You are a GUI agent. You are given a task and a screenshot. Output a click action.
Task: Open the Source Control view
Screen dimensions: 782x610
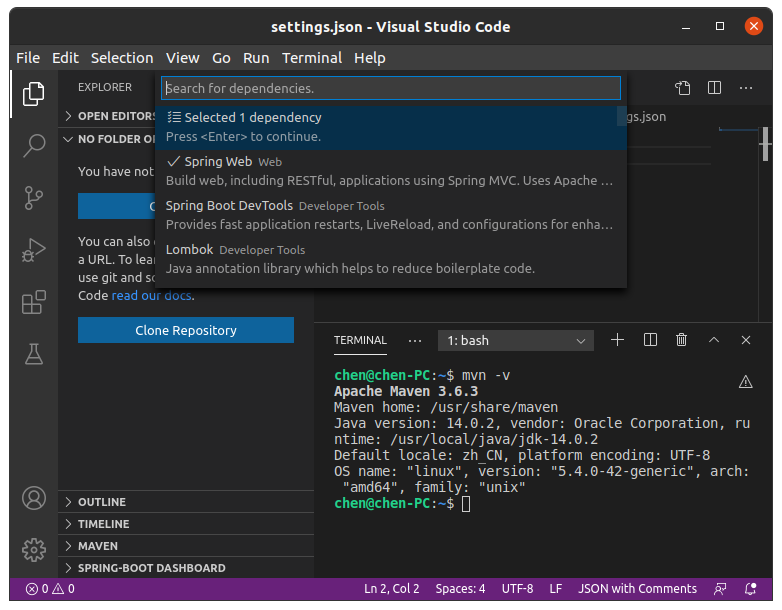pyautogui.click(x=33, y=198)
